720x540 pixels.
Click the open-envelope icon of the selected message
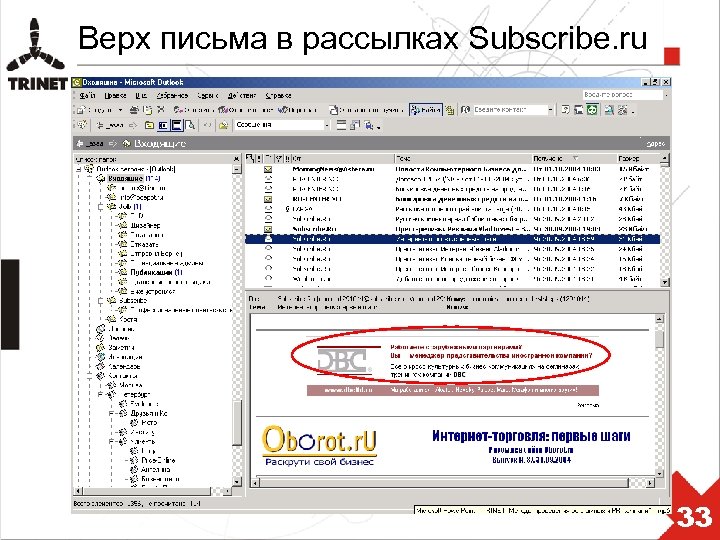click(268, 239)
